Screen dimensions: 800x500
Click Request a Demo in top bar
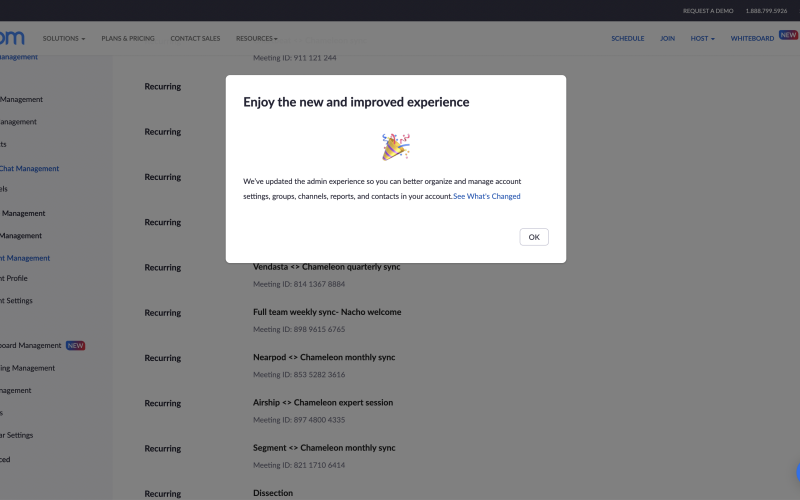[x=708, y=10]
